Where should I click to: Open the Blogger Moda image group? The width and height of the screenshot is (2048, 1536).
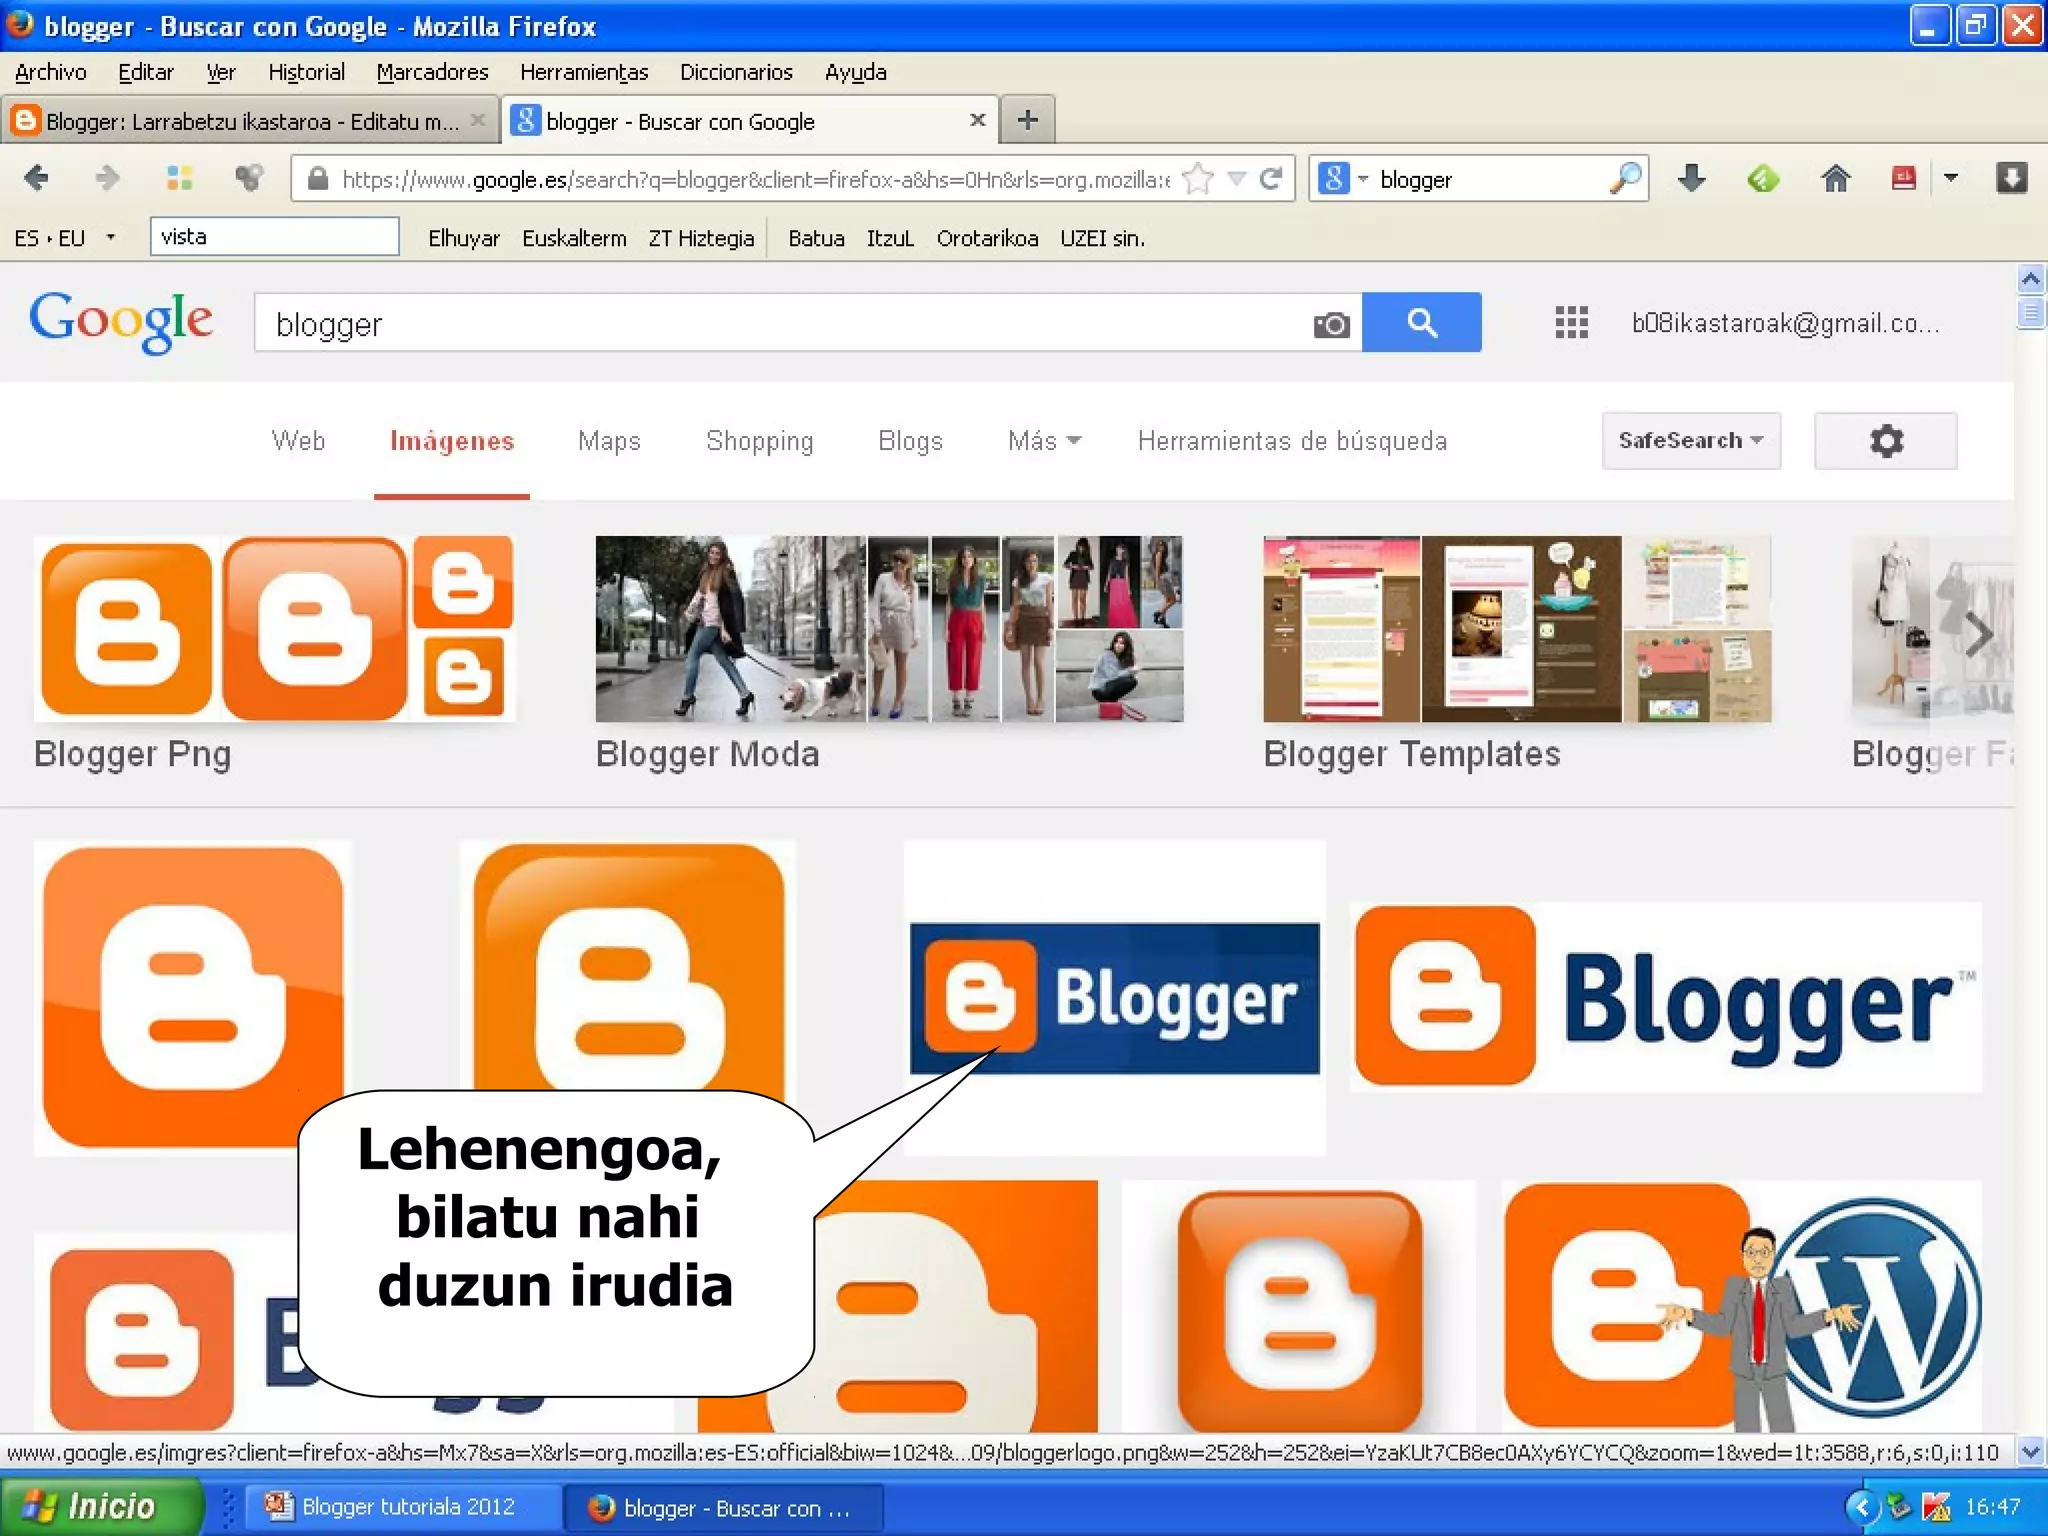click(x=888, y=630)
